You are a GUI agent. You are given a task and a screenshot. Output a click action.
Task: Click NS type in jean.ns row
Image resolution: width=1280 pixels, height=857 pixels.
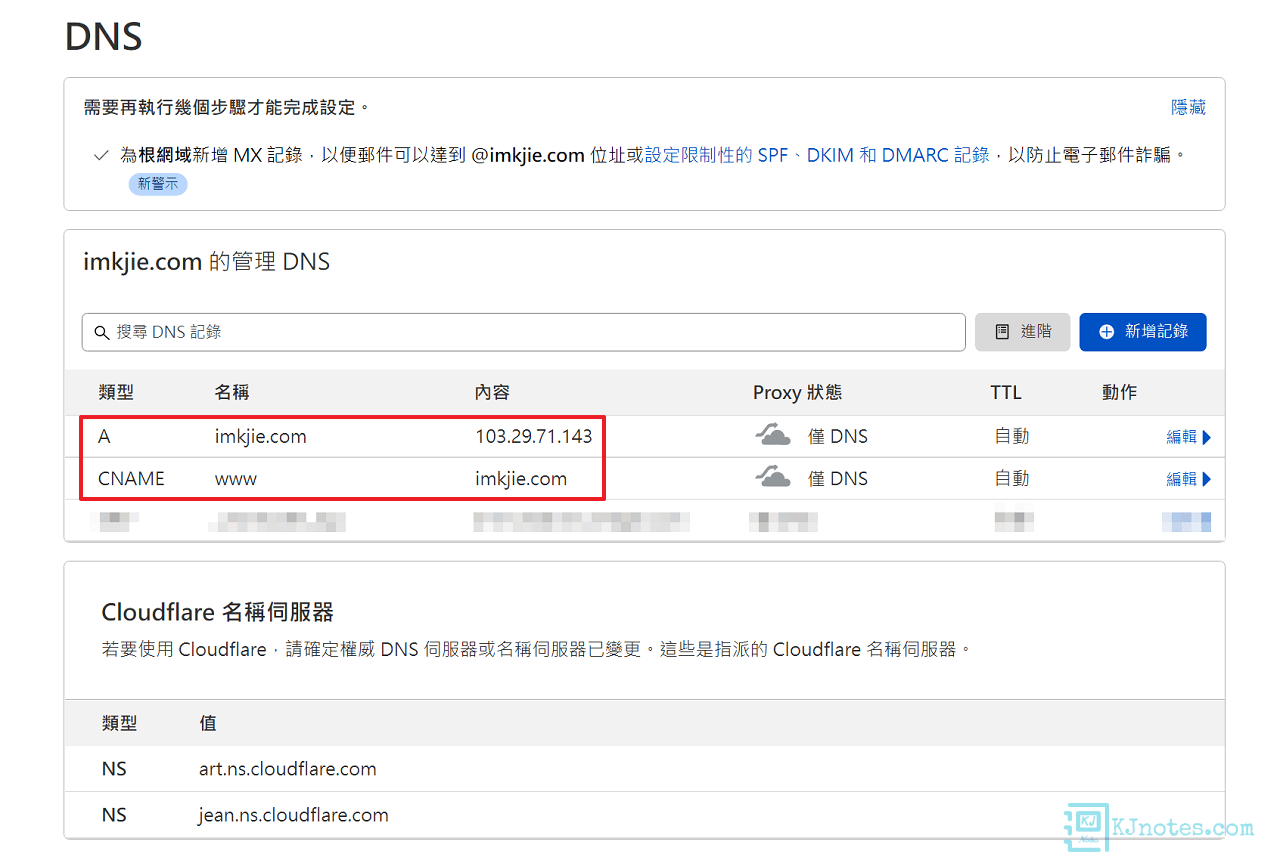[x=114, y=815]
